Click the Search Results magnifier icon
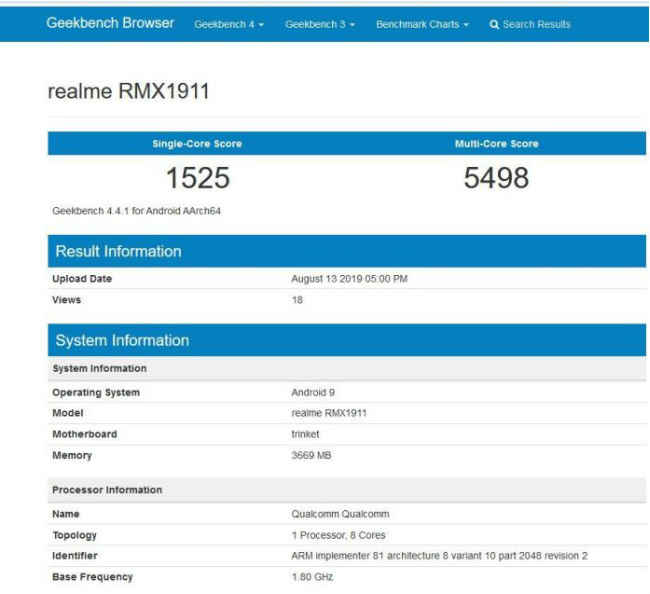The image size is (650, 594). click(494, 25)
